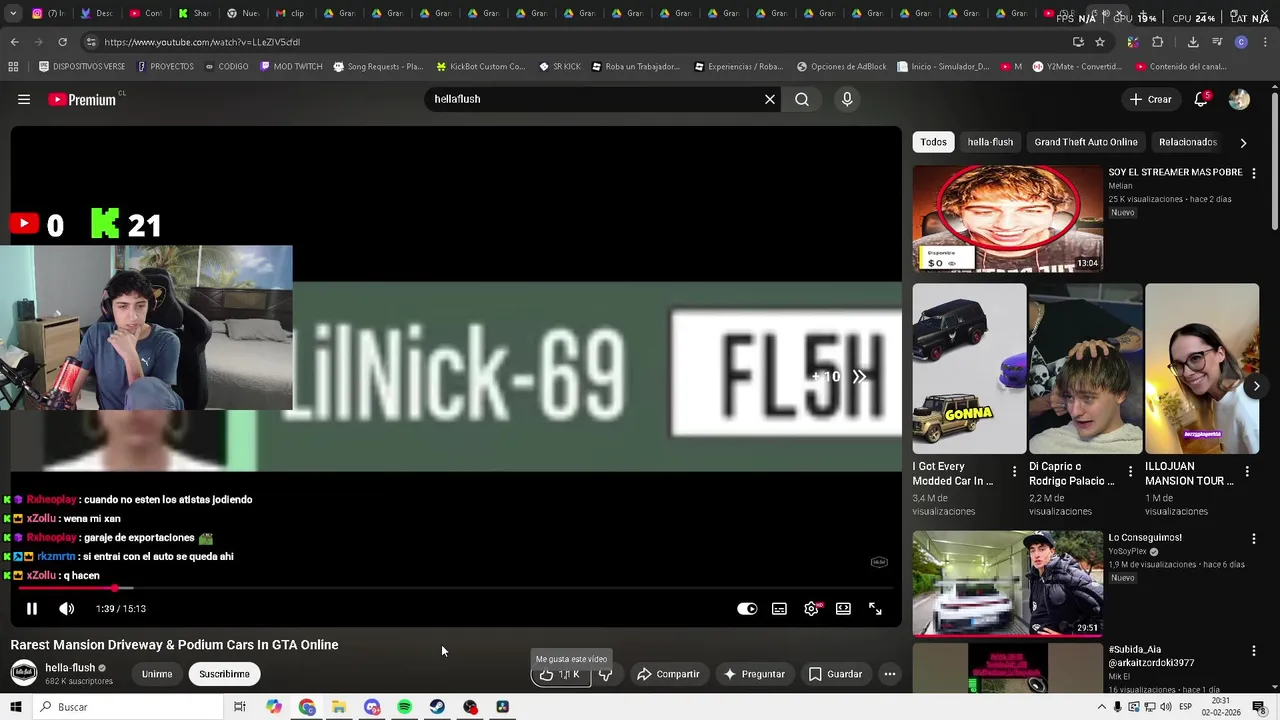Viewport: 1280px width, 720px height.
Task: Open the YouTube guide hamburger menu
Action: [x=24, y=99]
